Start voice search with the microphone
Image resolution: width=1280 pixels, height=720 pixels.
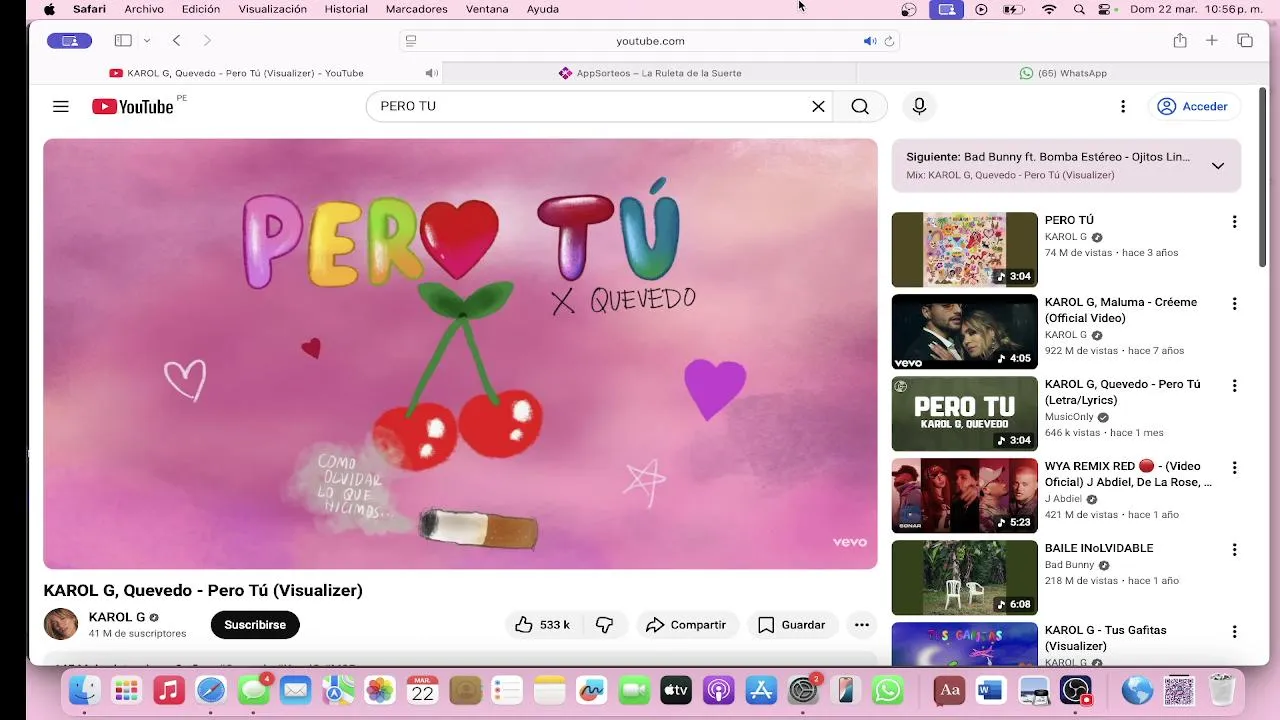tap(919, 107)
